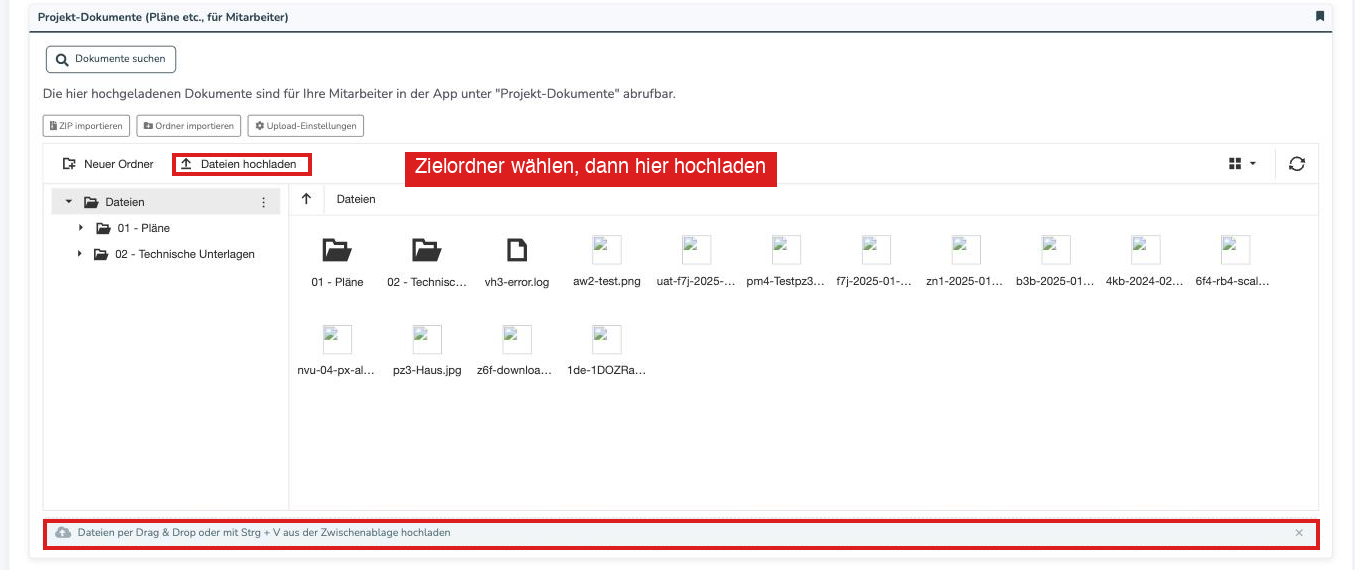Select the uat-f7j-2025 file thumbnail
The width and height of the screenshot is (1355, 570).
[697, 249]
